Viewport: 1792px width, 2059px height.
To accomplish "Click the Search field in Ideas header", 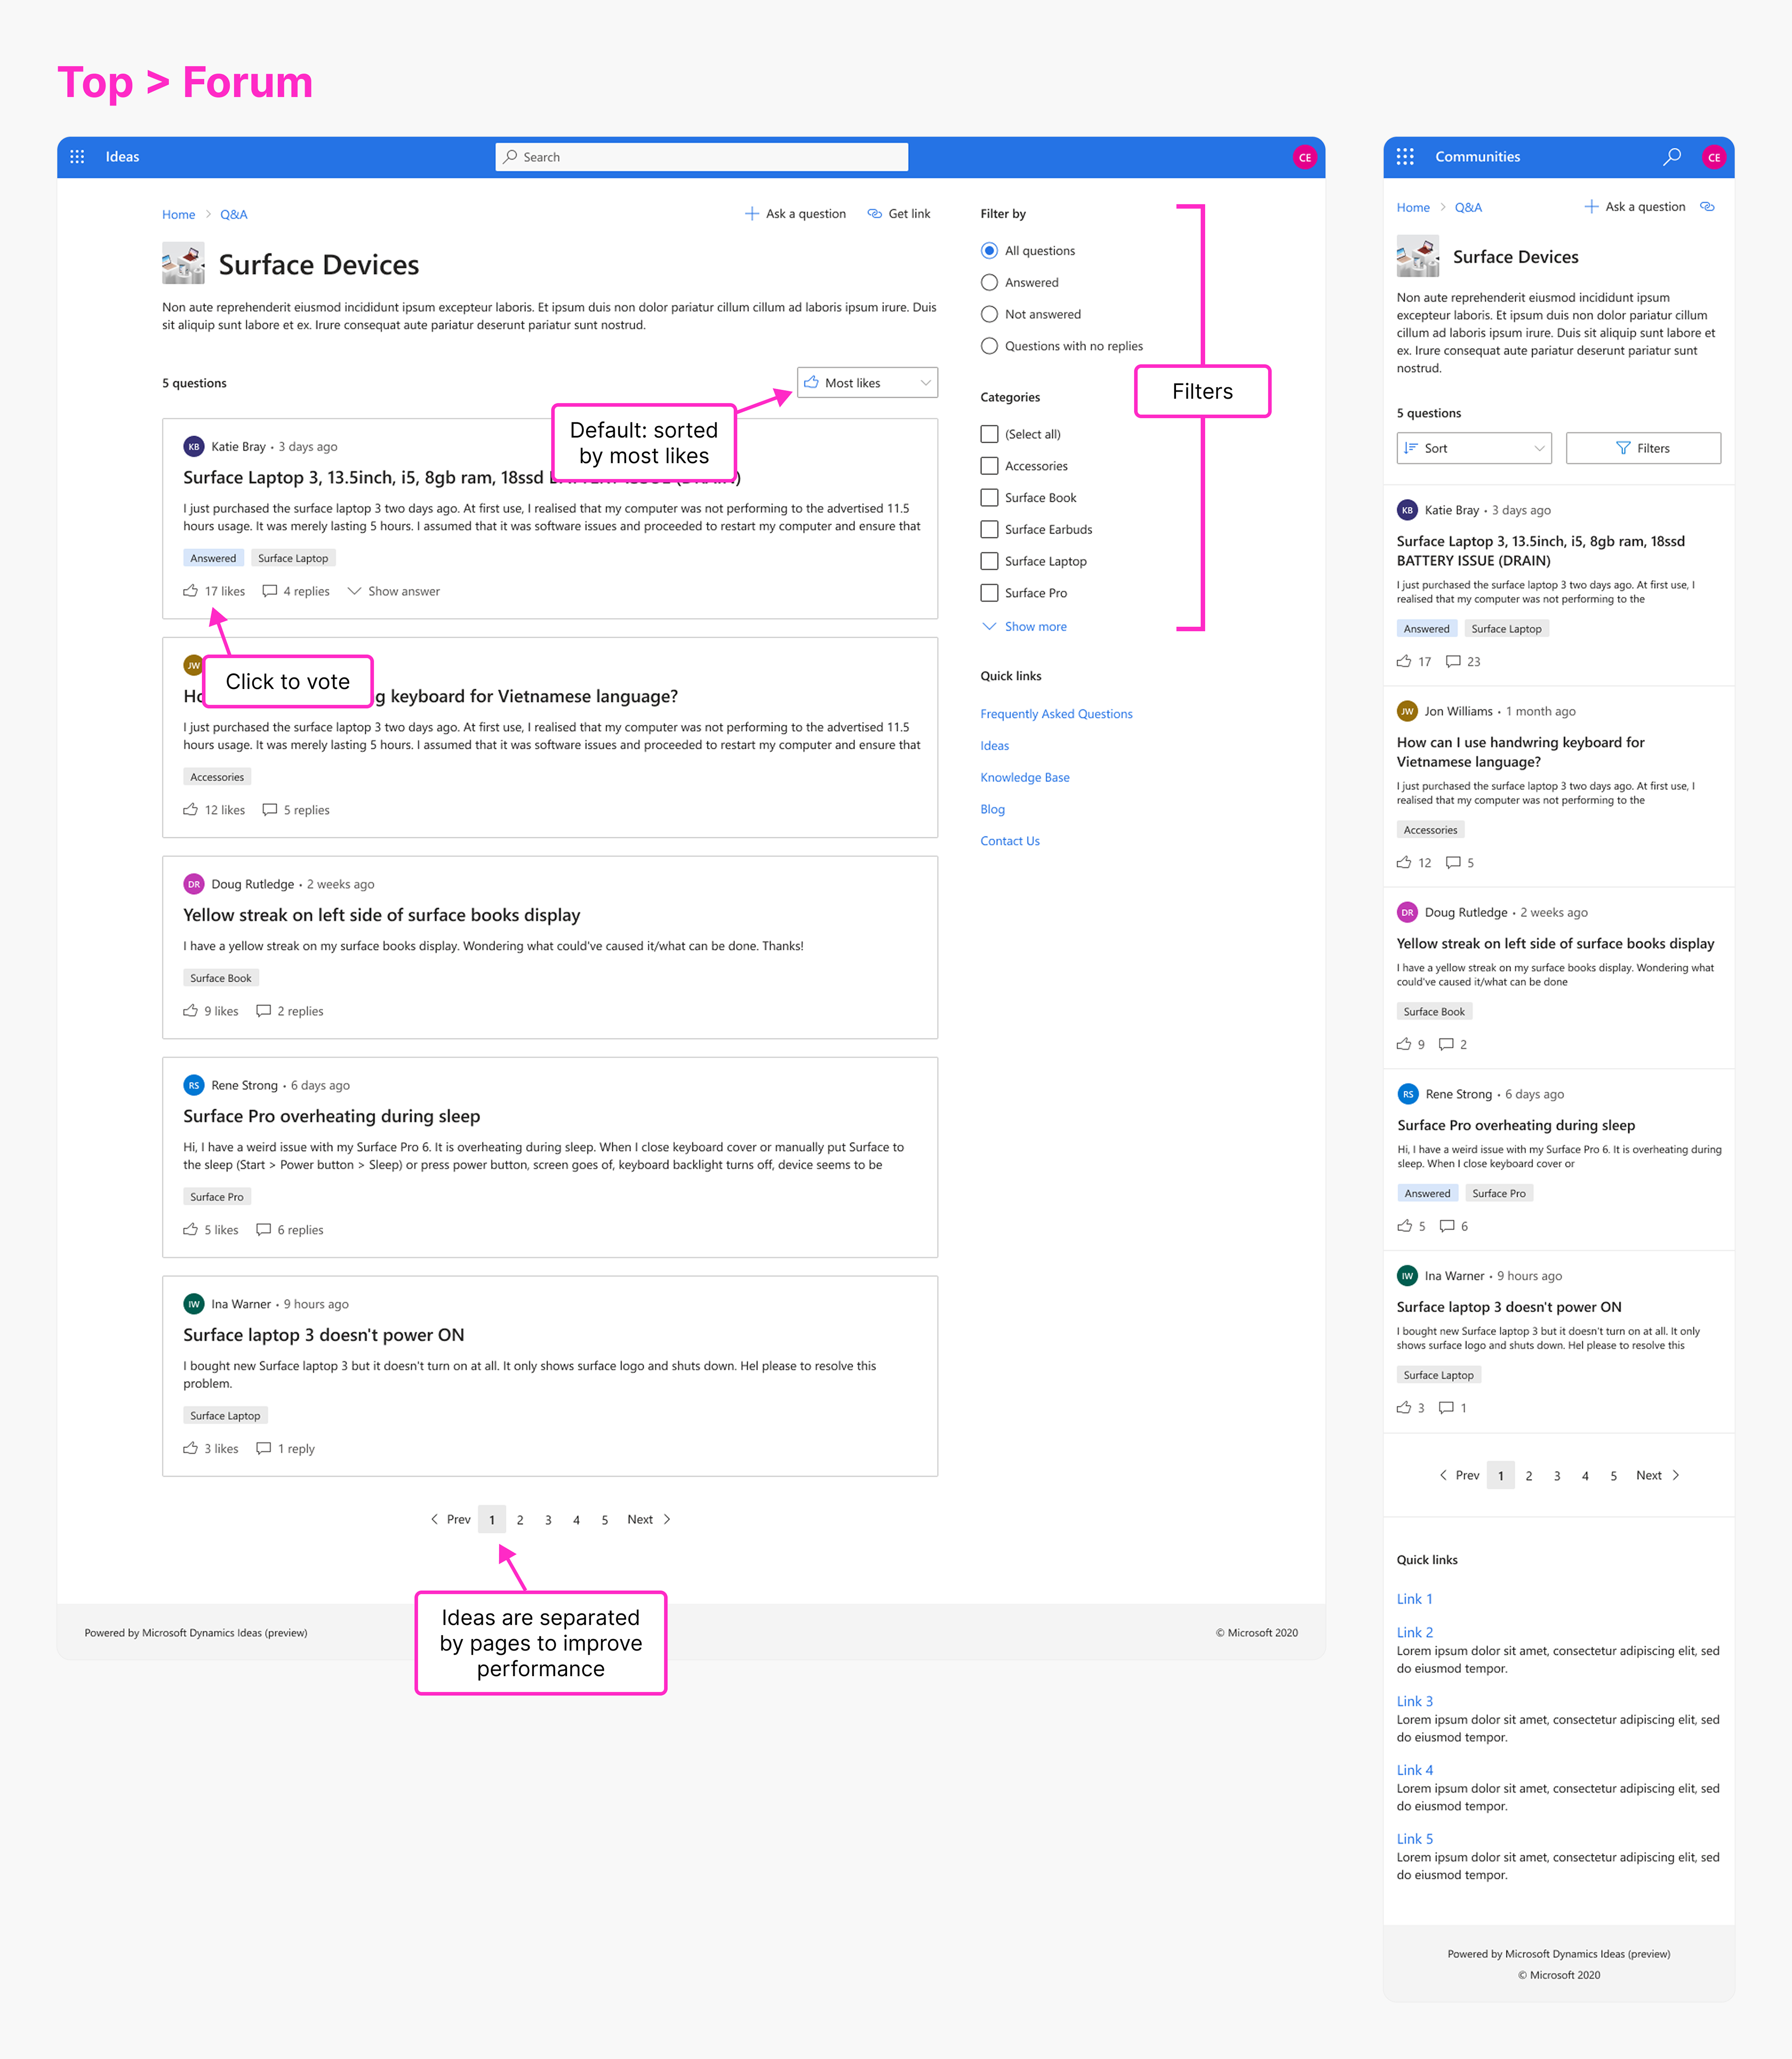I will tap(701, 157).
